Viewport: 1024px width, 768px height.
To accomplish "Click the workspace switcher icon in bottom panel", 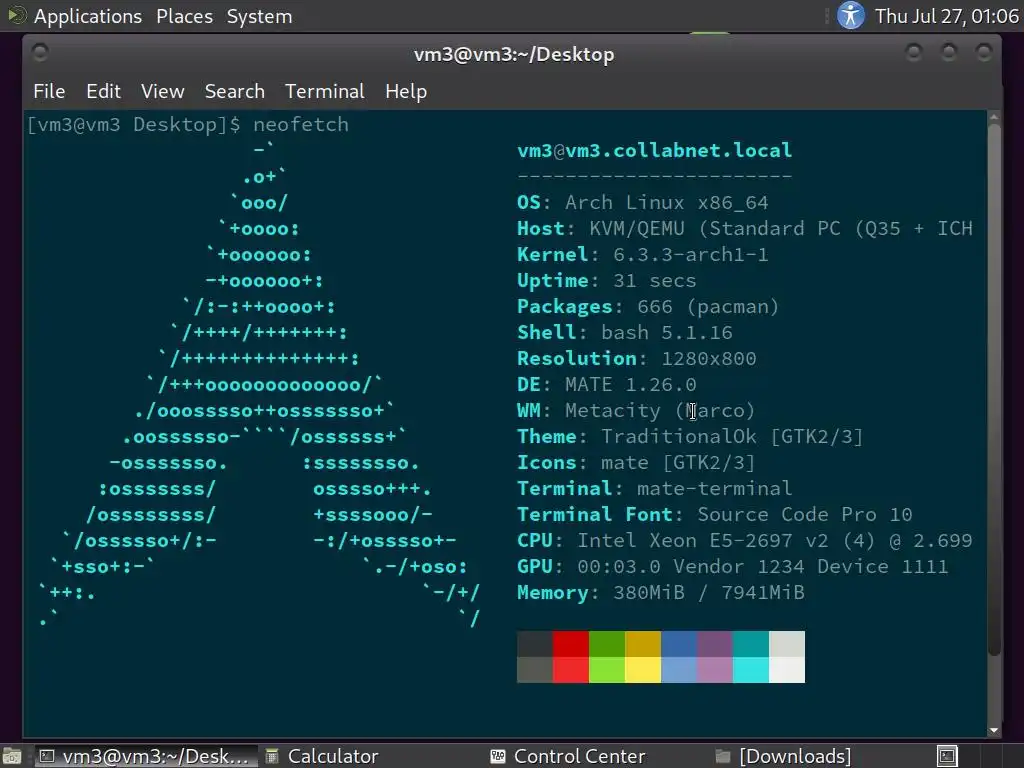I will 947,756.
